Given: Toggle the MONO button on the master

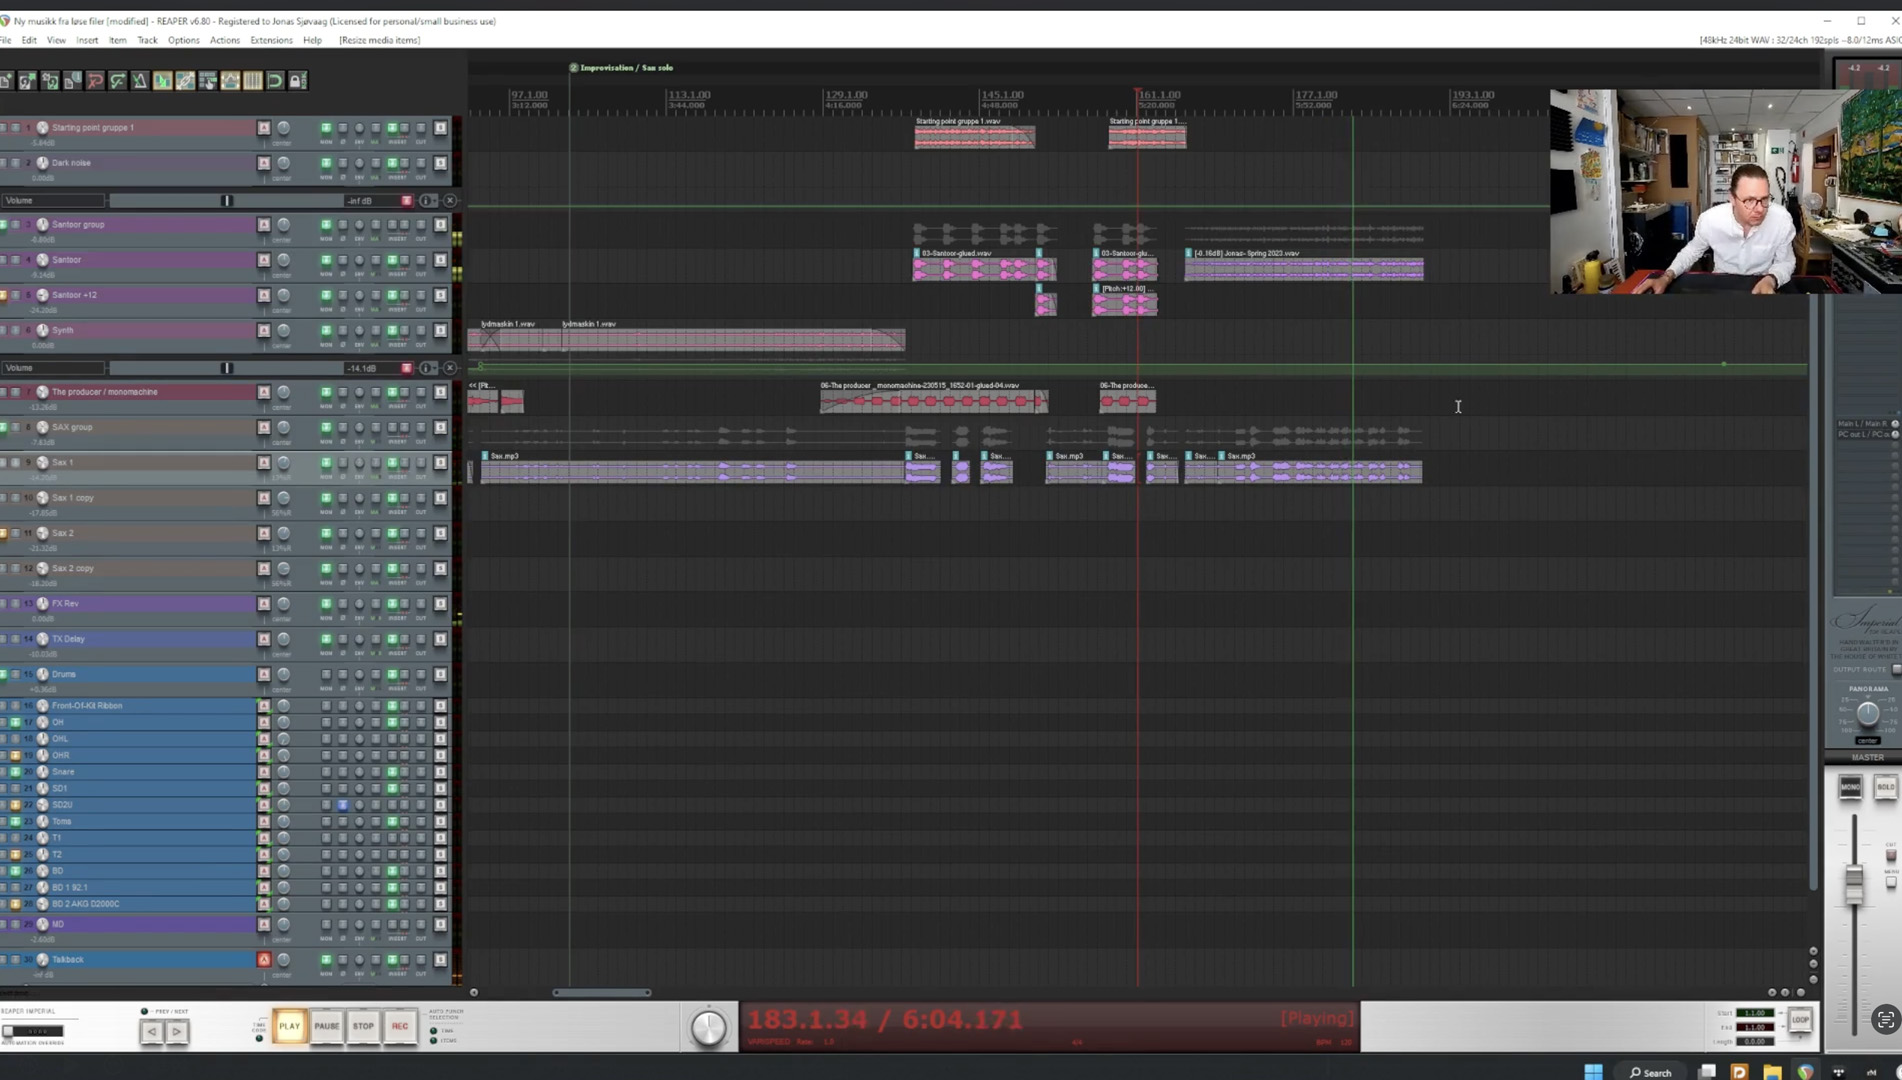Looking at the screenshot, I should coord(1850,787).
